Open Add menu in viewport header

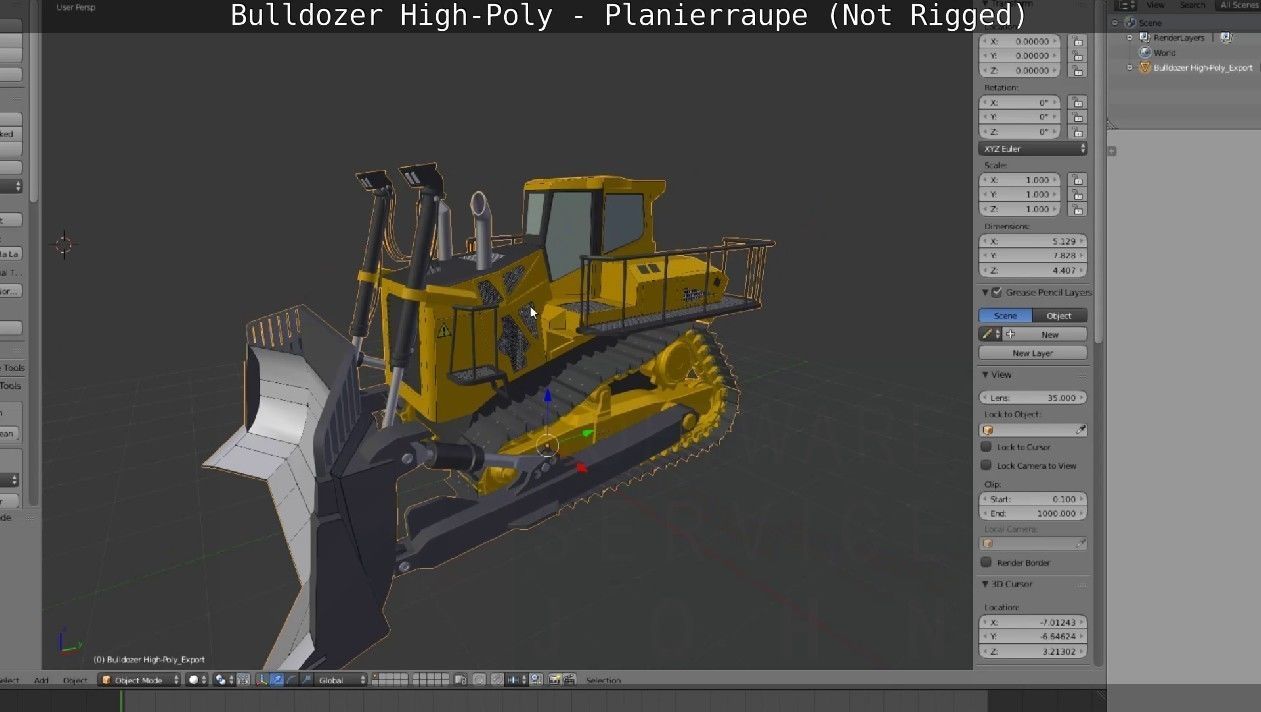(x=41, y=680)
